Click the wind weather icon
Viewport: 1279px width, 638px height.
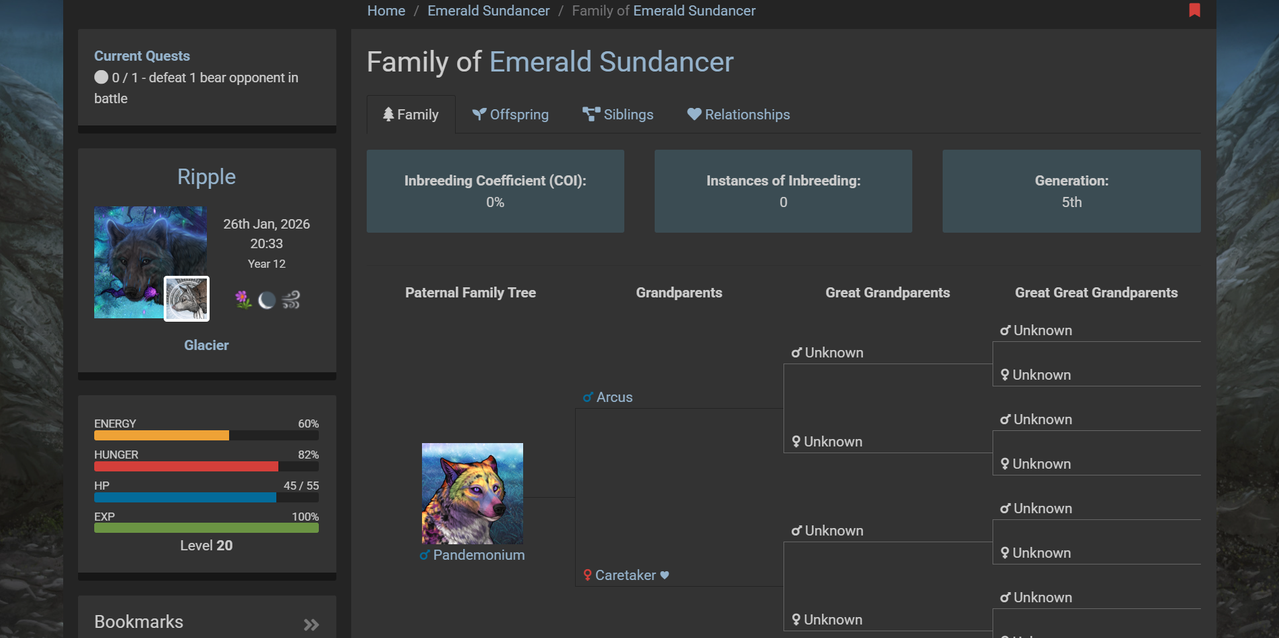point(291,300)
